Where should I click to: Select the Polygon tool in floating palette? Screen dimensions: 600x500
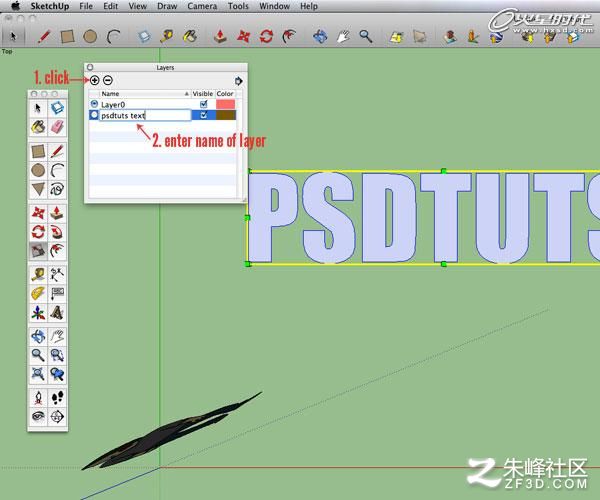tap(38, 189)
